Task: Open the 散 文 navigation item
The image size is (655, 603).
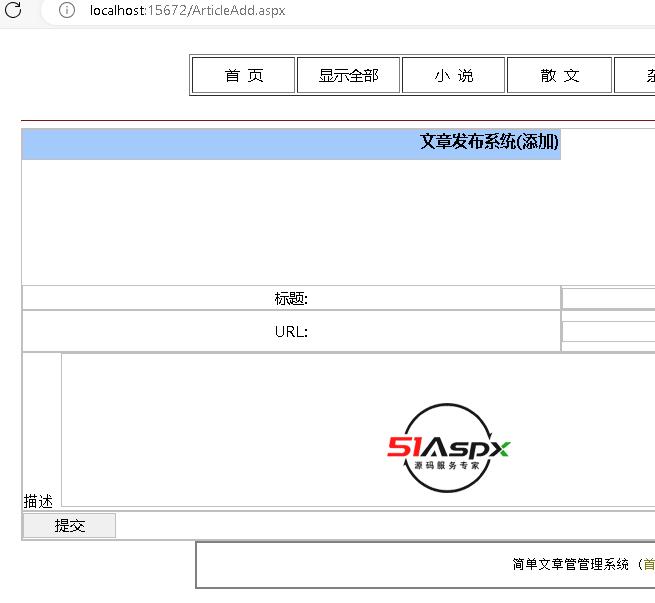Action: (x=559, y=76)
